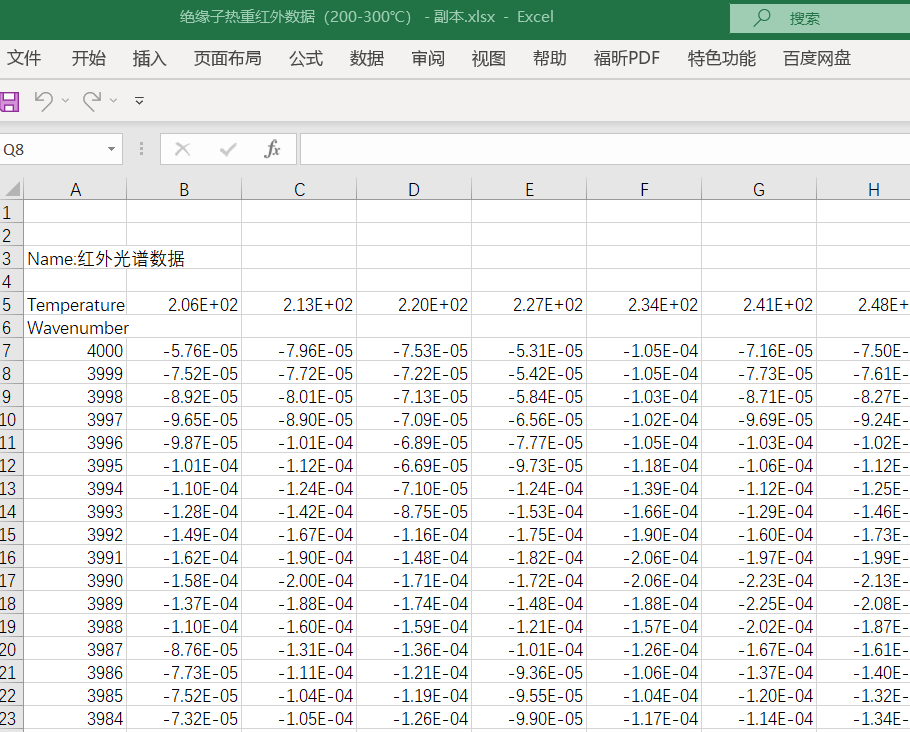Select cell -8.75E-05 in column D
The image size is (910, 732).
(414, 511)
